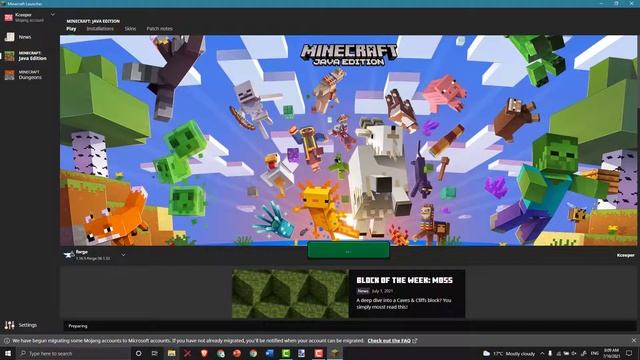Switch to the Play tab

71,29
